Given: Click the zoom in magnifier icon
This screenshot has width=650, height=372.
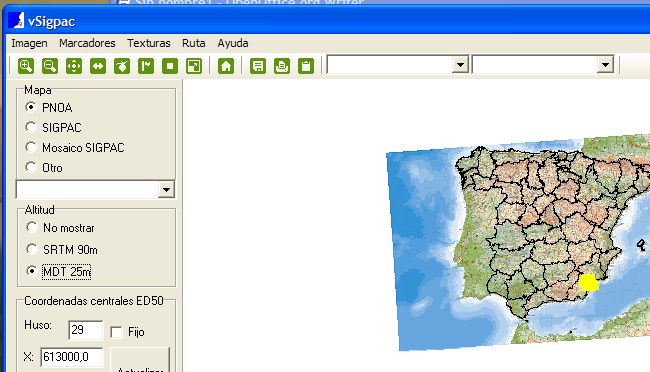Looking at the screenshot, I should click(26, 66).
